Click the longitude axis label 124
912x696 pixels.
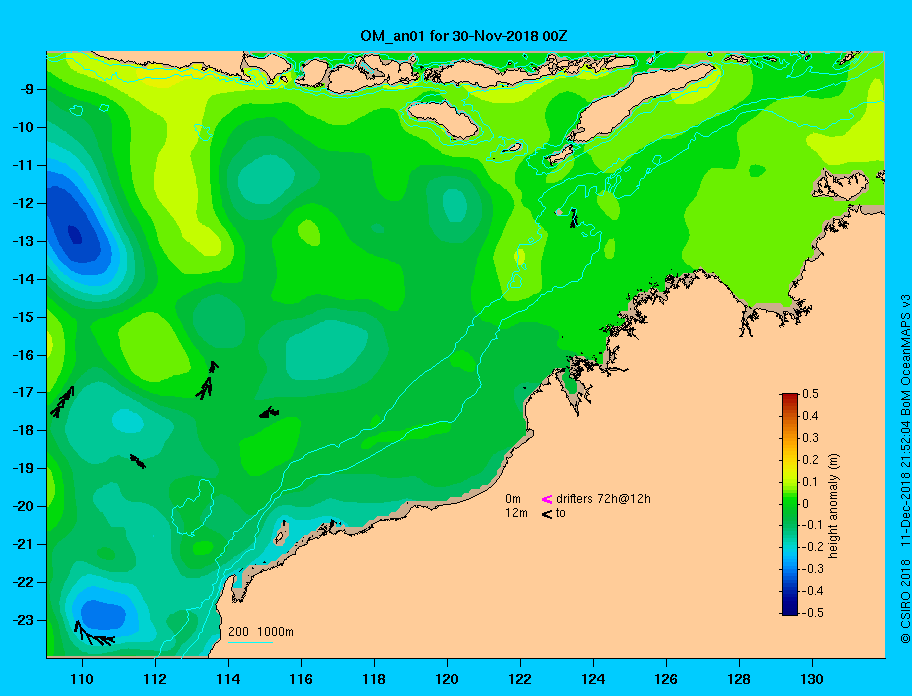point(593,679)
